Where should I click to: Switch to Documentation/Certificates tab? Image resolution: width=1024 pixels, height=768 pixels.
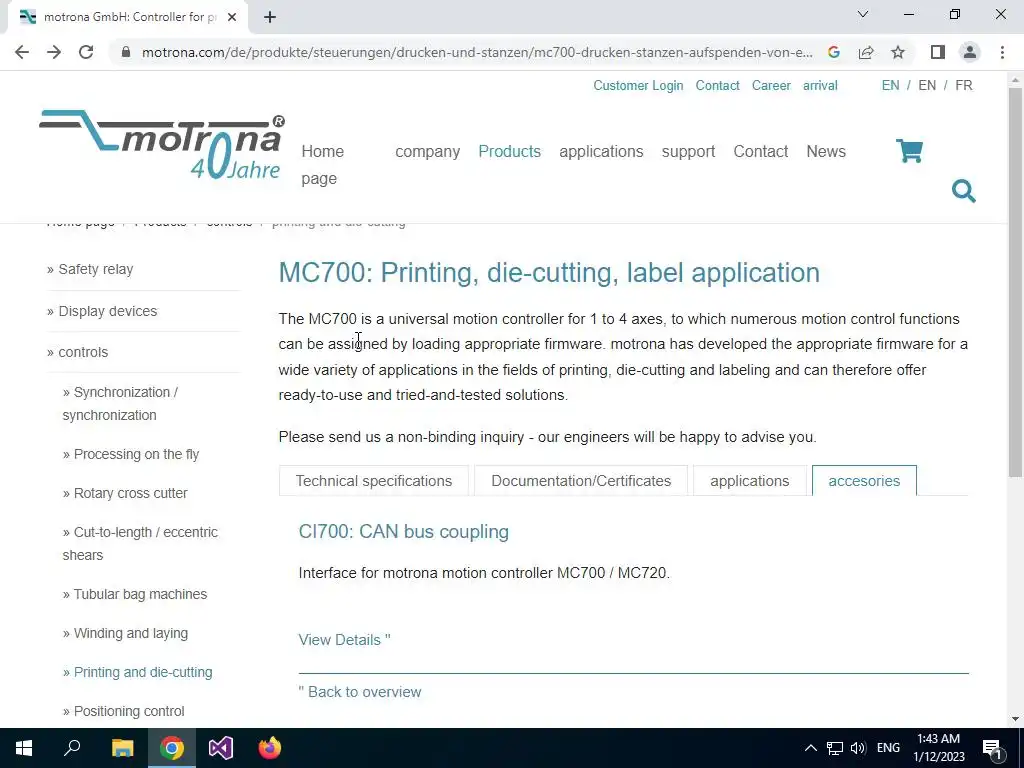coord(581,481)
